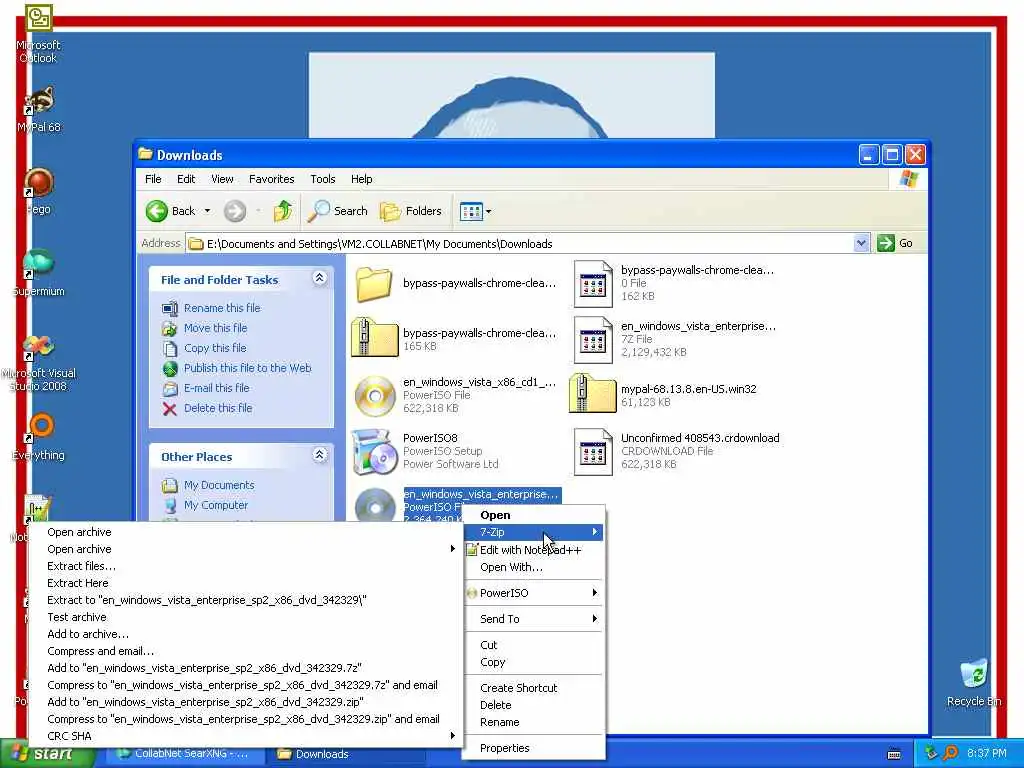1024x768 pixels.
Task: Select the 165 KB bypass-paywalls zip archive
Action: (x=374, y=338)
